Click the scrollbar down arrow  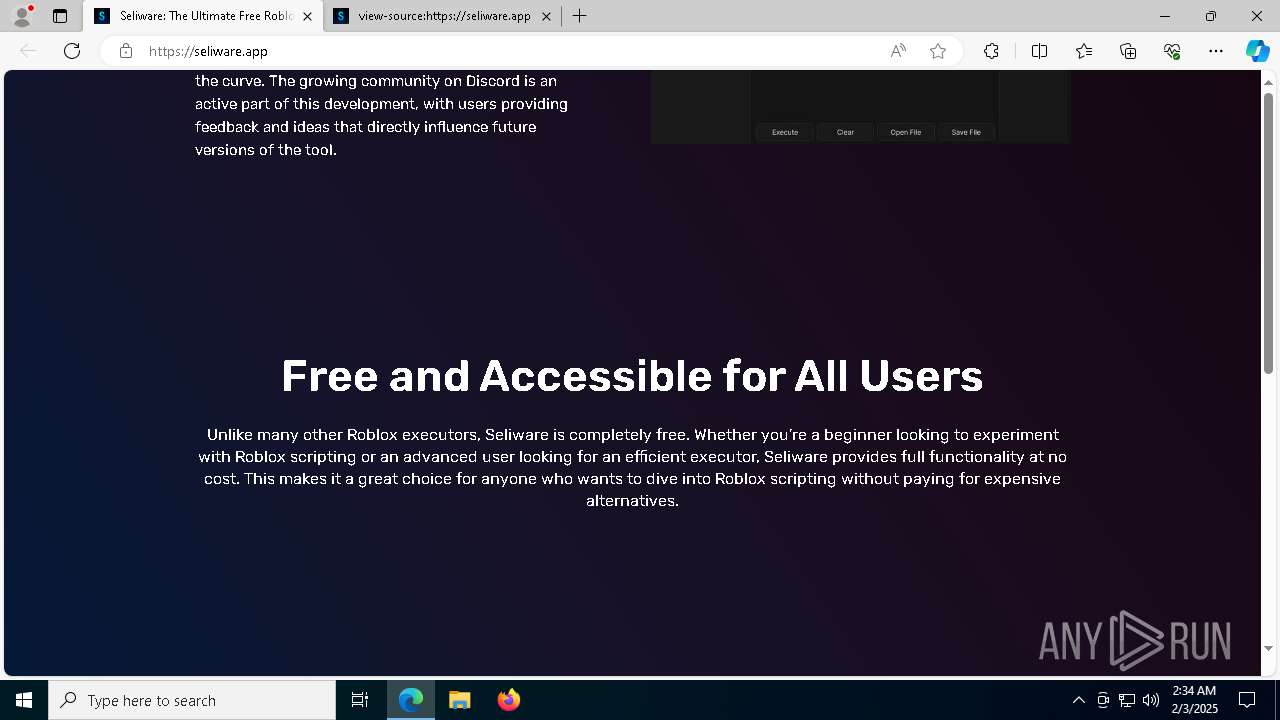(1268, 648)
